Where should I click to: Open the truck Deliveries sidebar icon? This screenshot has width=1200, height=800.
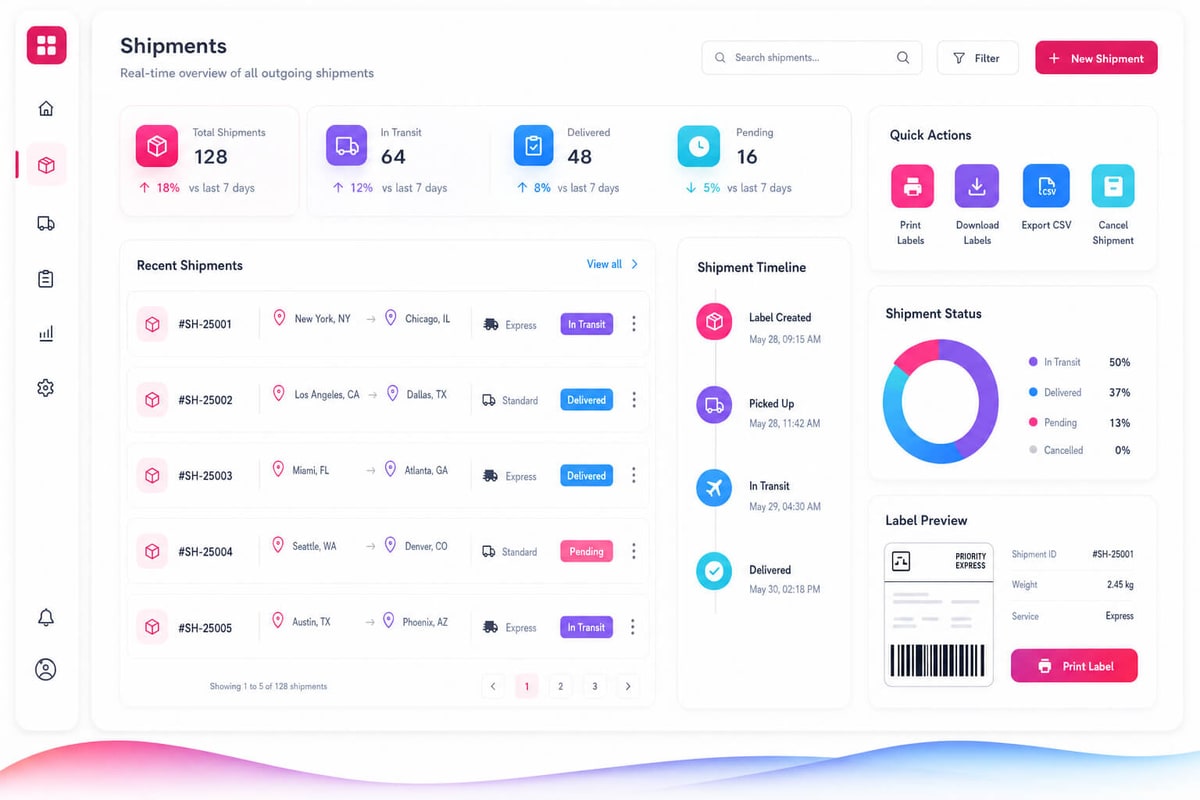point(46,223)
